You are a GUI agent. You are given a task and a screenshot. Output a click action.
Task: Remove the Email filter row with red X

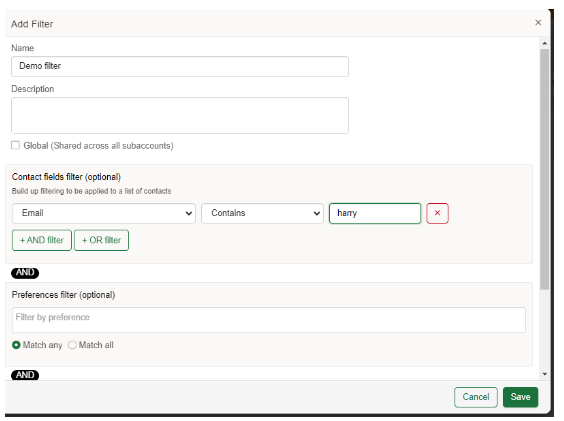click(x=437, y=213)
